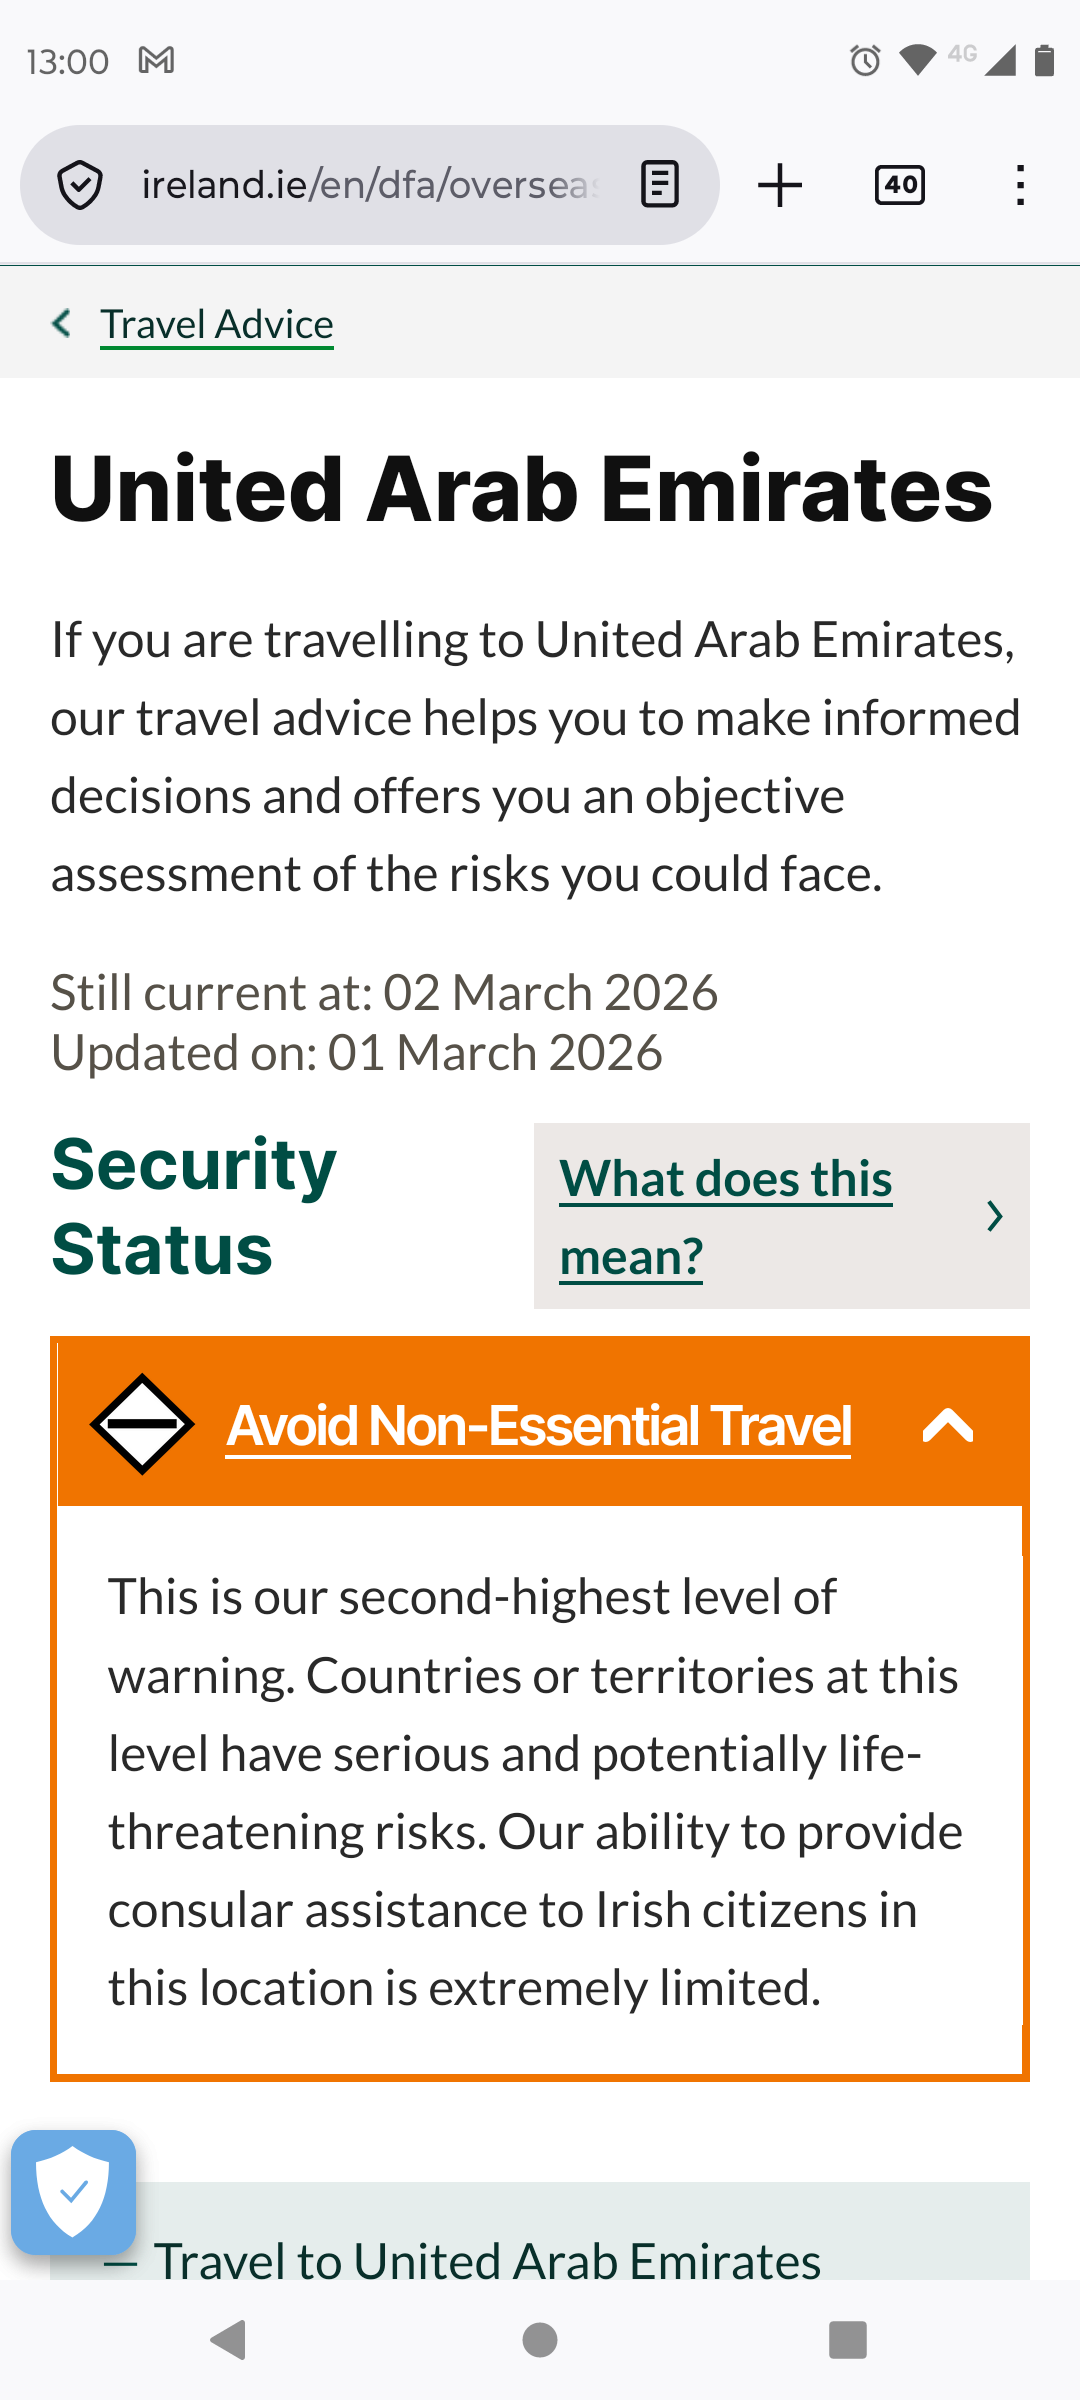Select the Avoid Non-Essential Travel heading link
Viewport: 1080px width, 2400px height.
[538, 1427]
